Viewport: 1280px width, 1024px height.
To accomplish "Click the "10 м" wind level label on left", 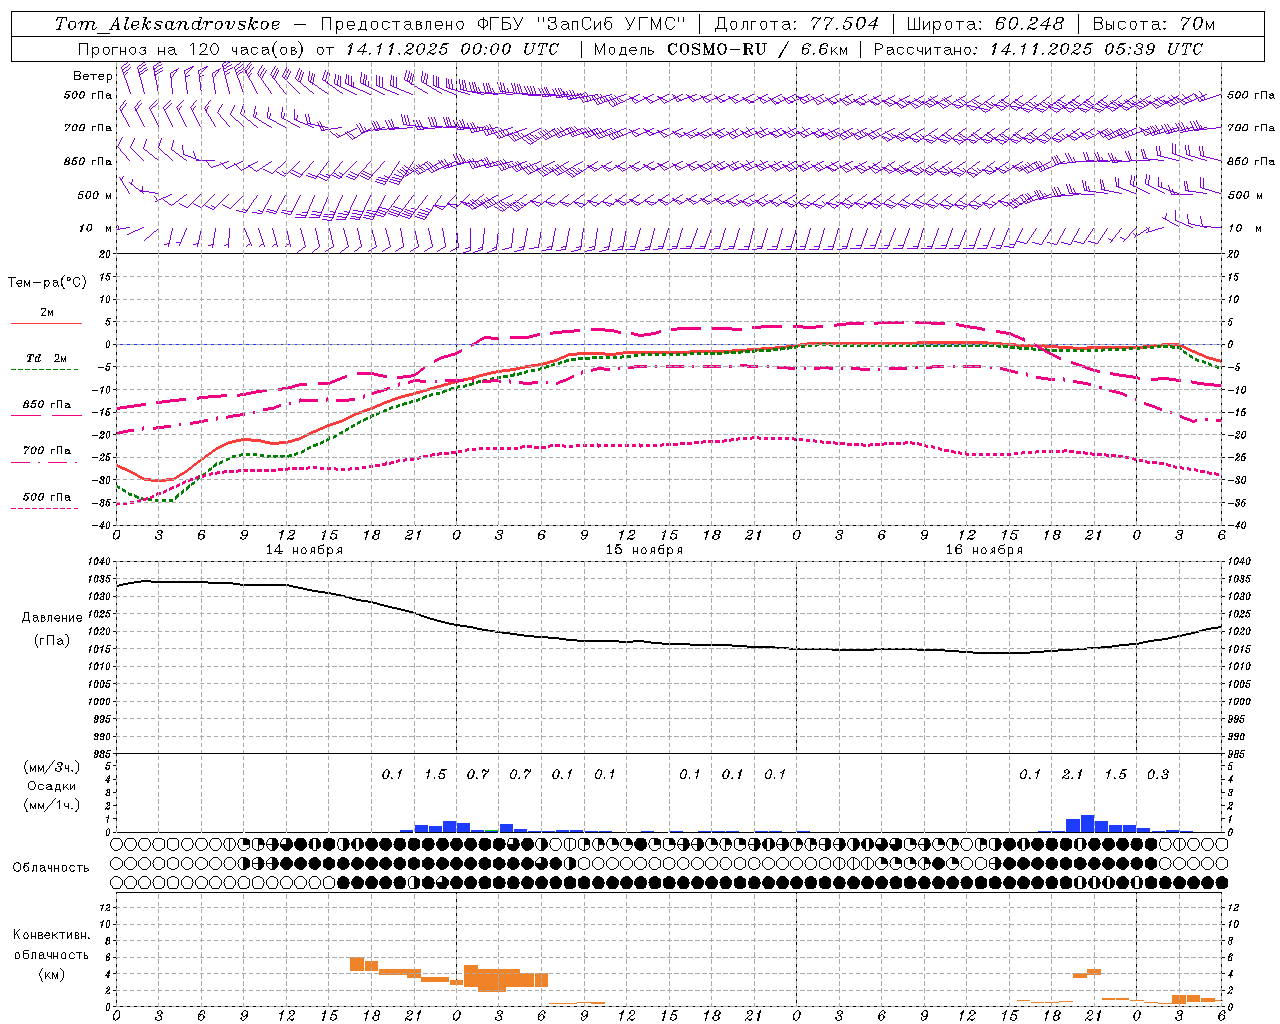I will [x=95, y=228].
